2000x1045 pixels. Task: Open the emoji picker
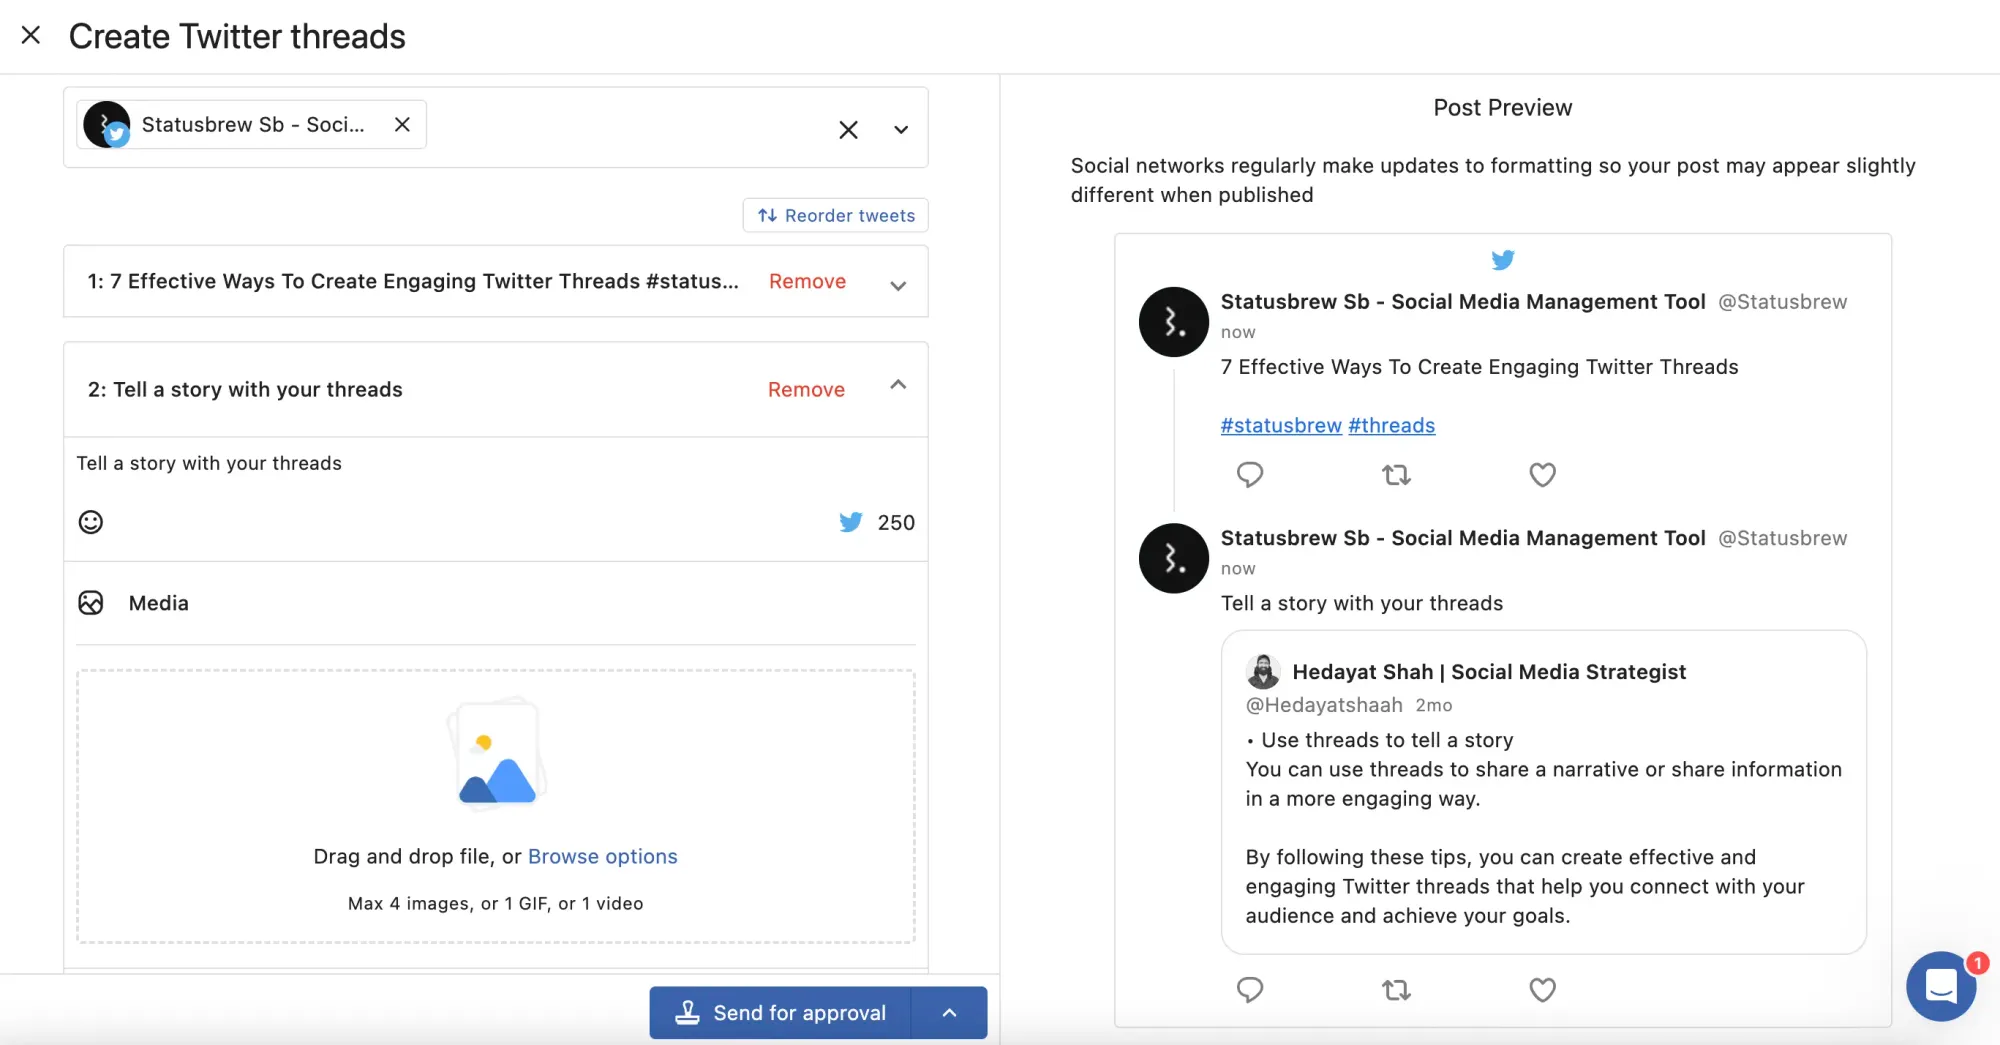point(91,522)
